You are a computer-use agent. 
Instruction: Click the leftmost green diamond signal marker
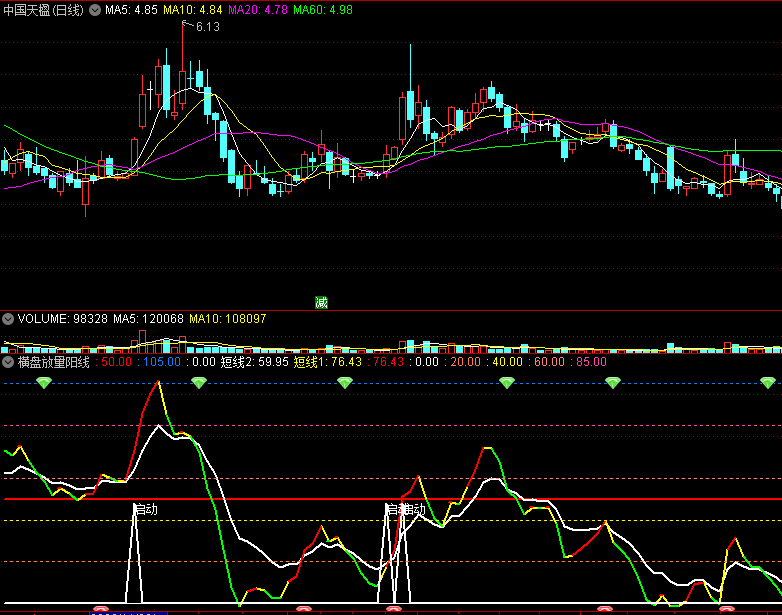tap(44, 383)
